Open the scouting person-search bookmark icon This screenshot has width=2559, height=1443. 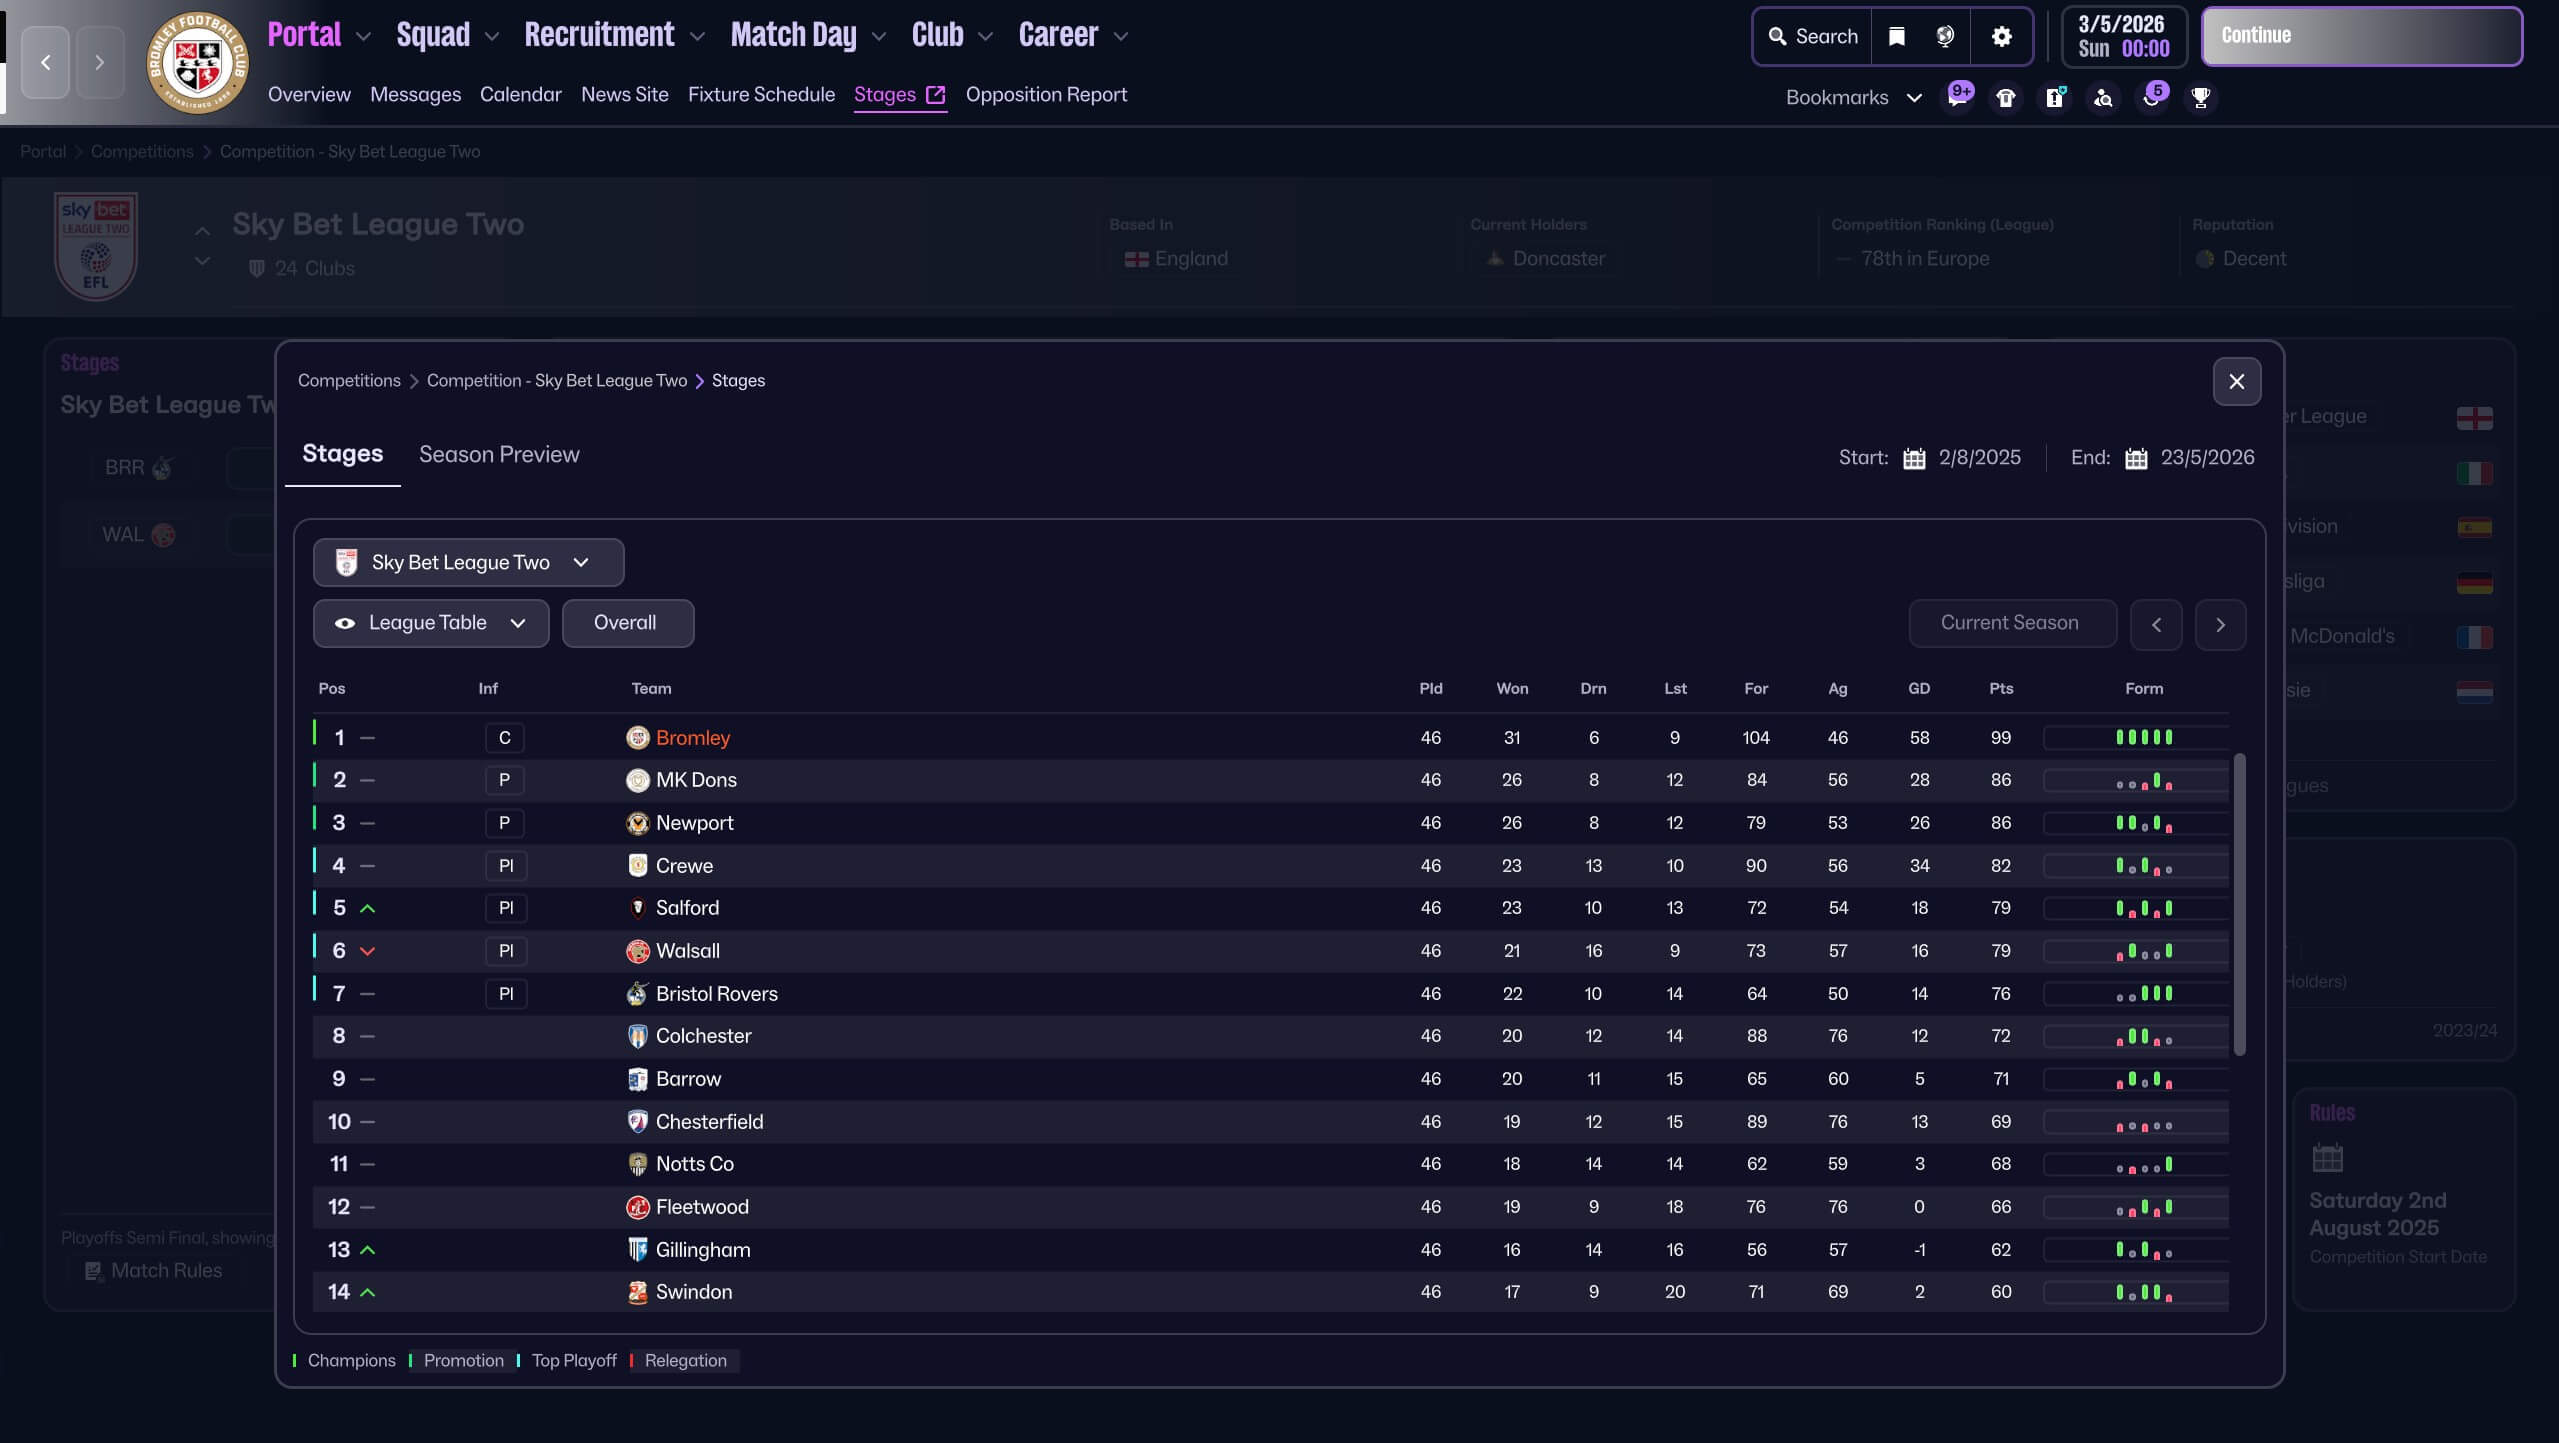pos(2103,97)
